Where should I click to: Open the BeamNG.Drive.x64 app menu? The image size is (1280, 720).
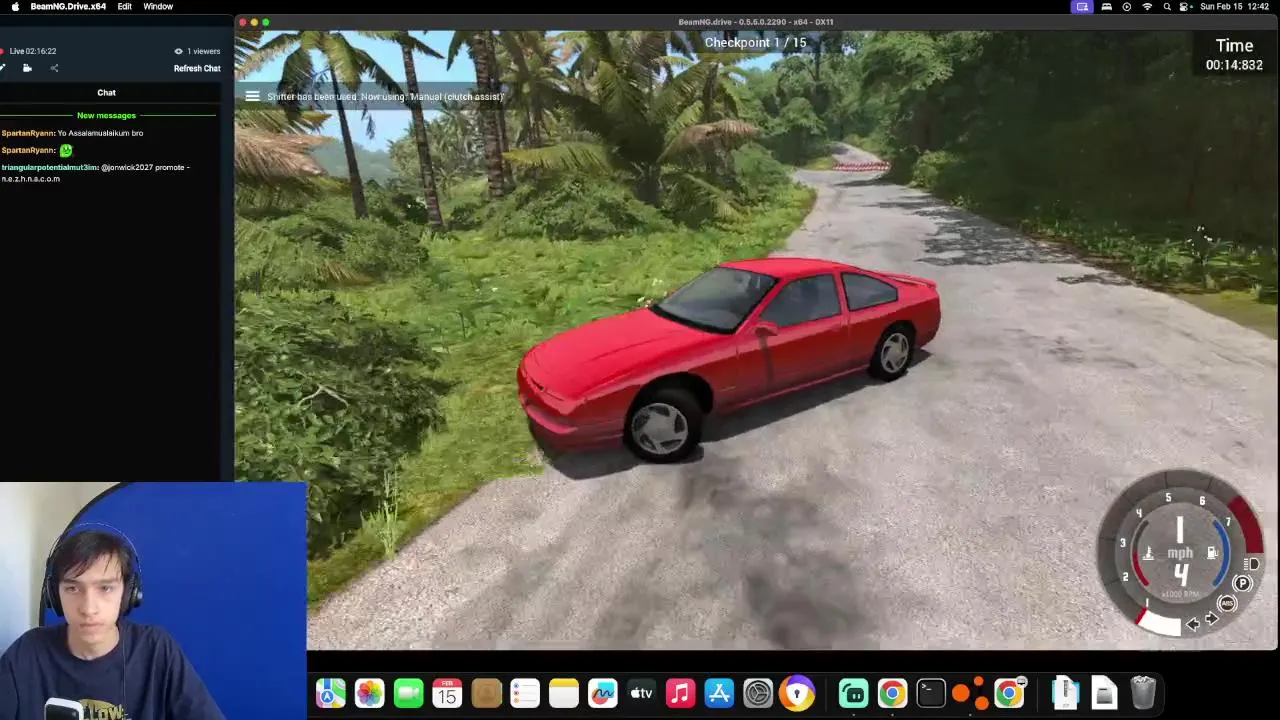pos(68,6)
